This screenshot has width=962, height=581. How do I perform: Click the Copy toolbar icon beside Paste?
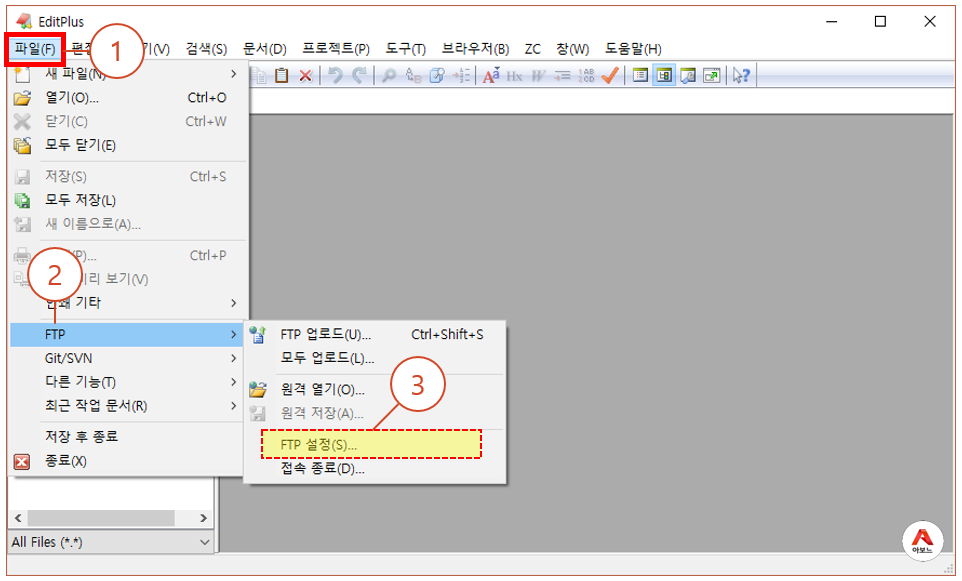point(259,75)
